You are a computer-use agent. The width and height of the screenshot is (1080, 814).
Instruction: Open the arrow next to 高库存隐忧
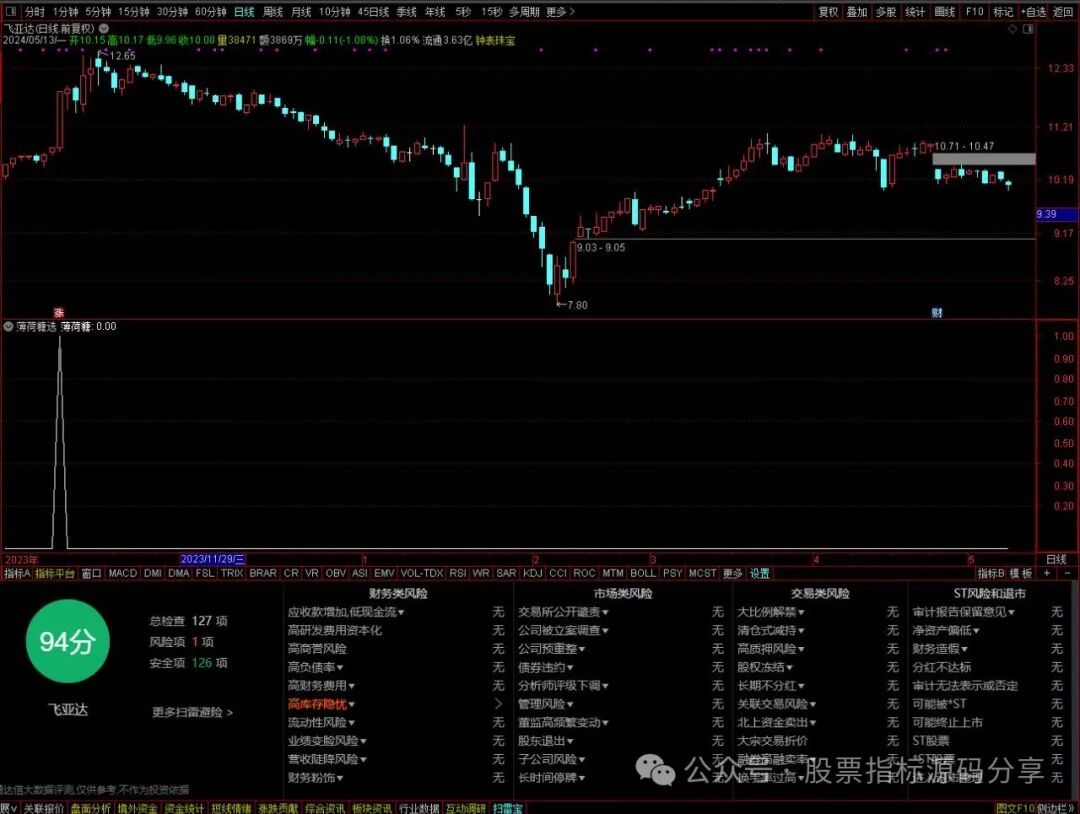[498, 704]
